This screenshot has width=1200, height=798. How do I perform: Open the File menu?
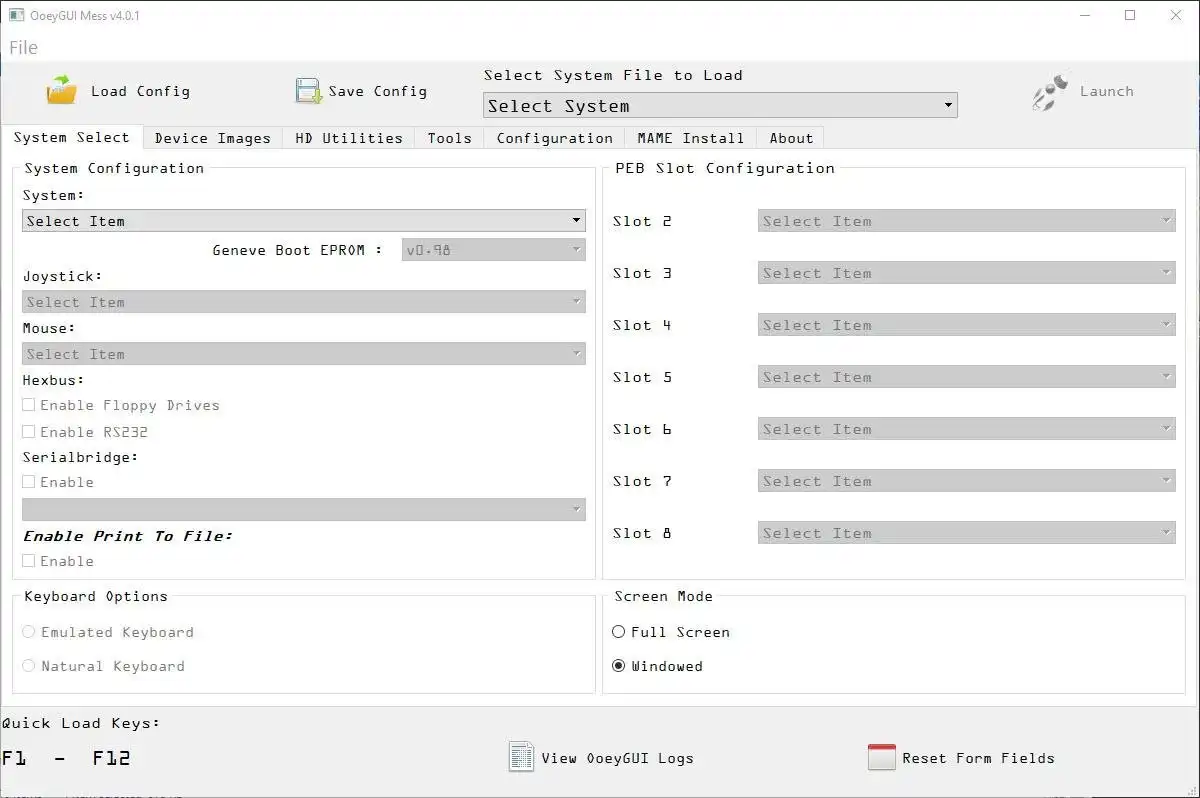pyautogui.click(x=23, y=47)
